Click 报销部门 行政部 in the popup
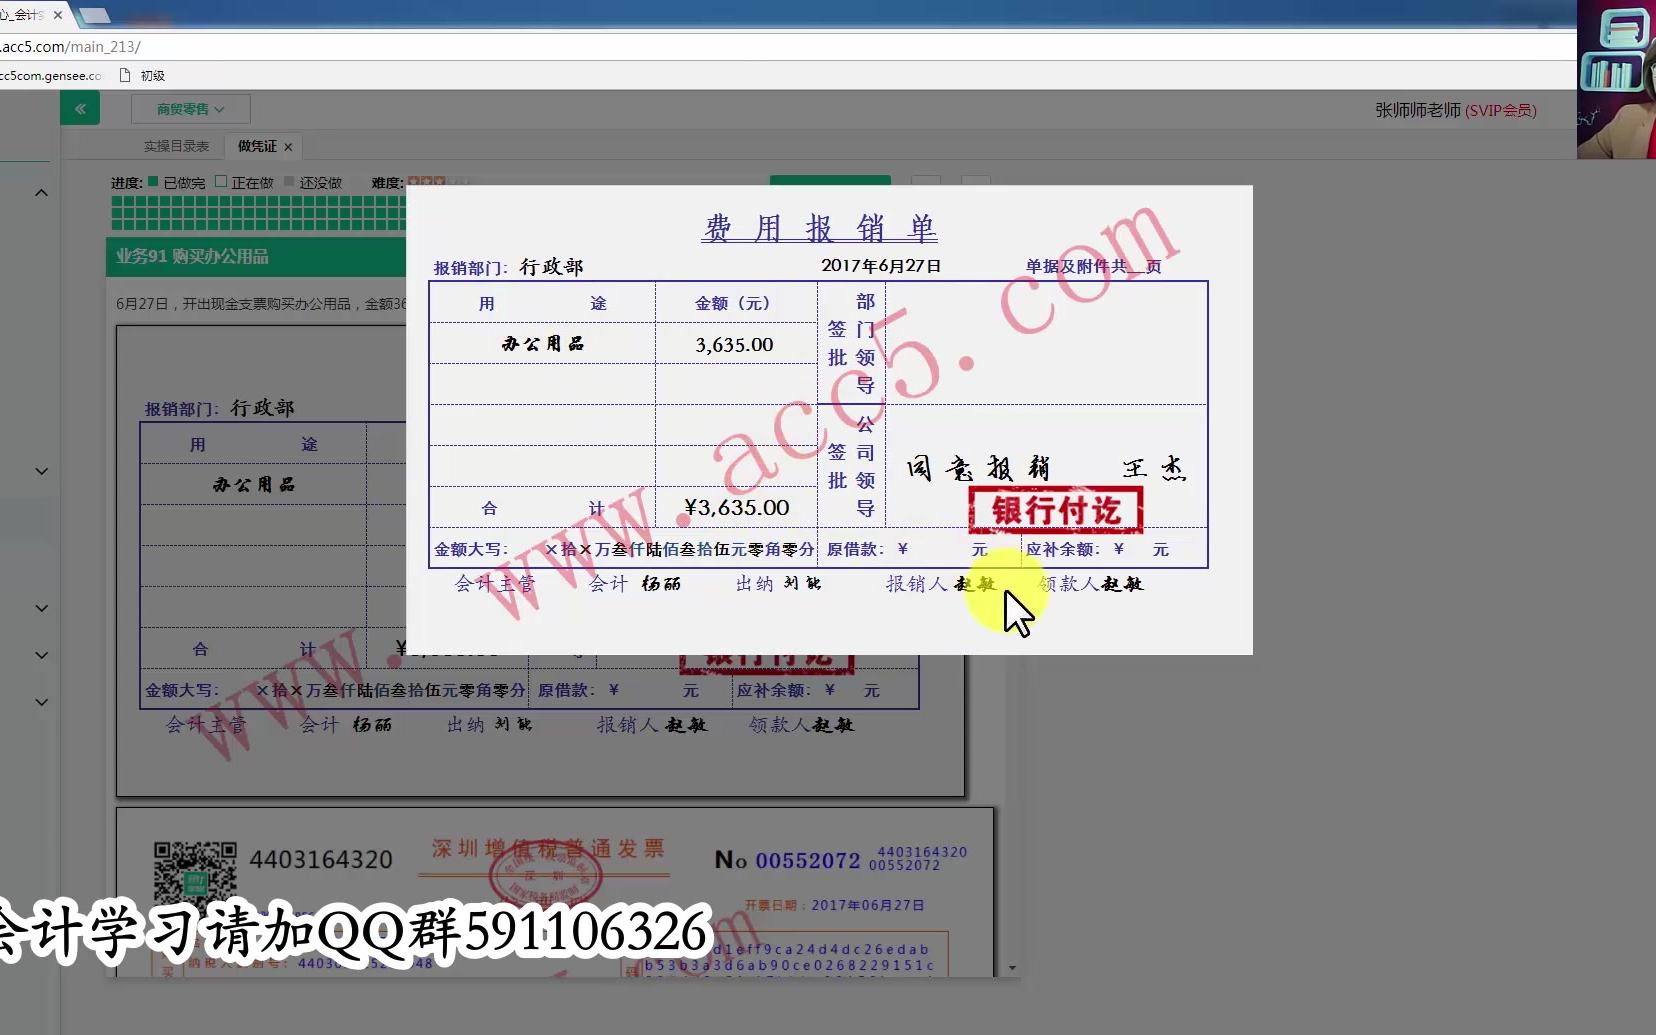Screen dimensions: 1656x1035 508,267
